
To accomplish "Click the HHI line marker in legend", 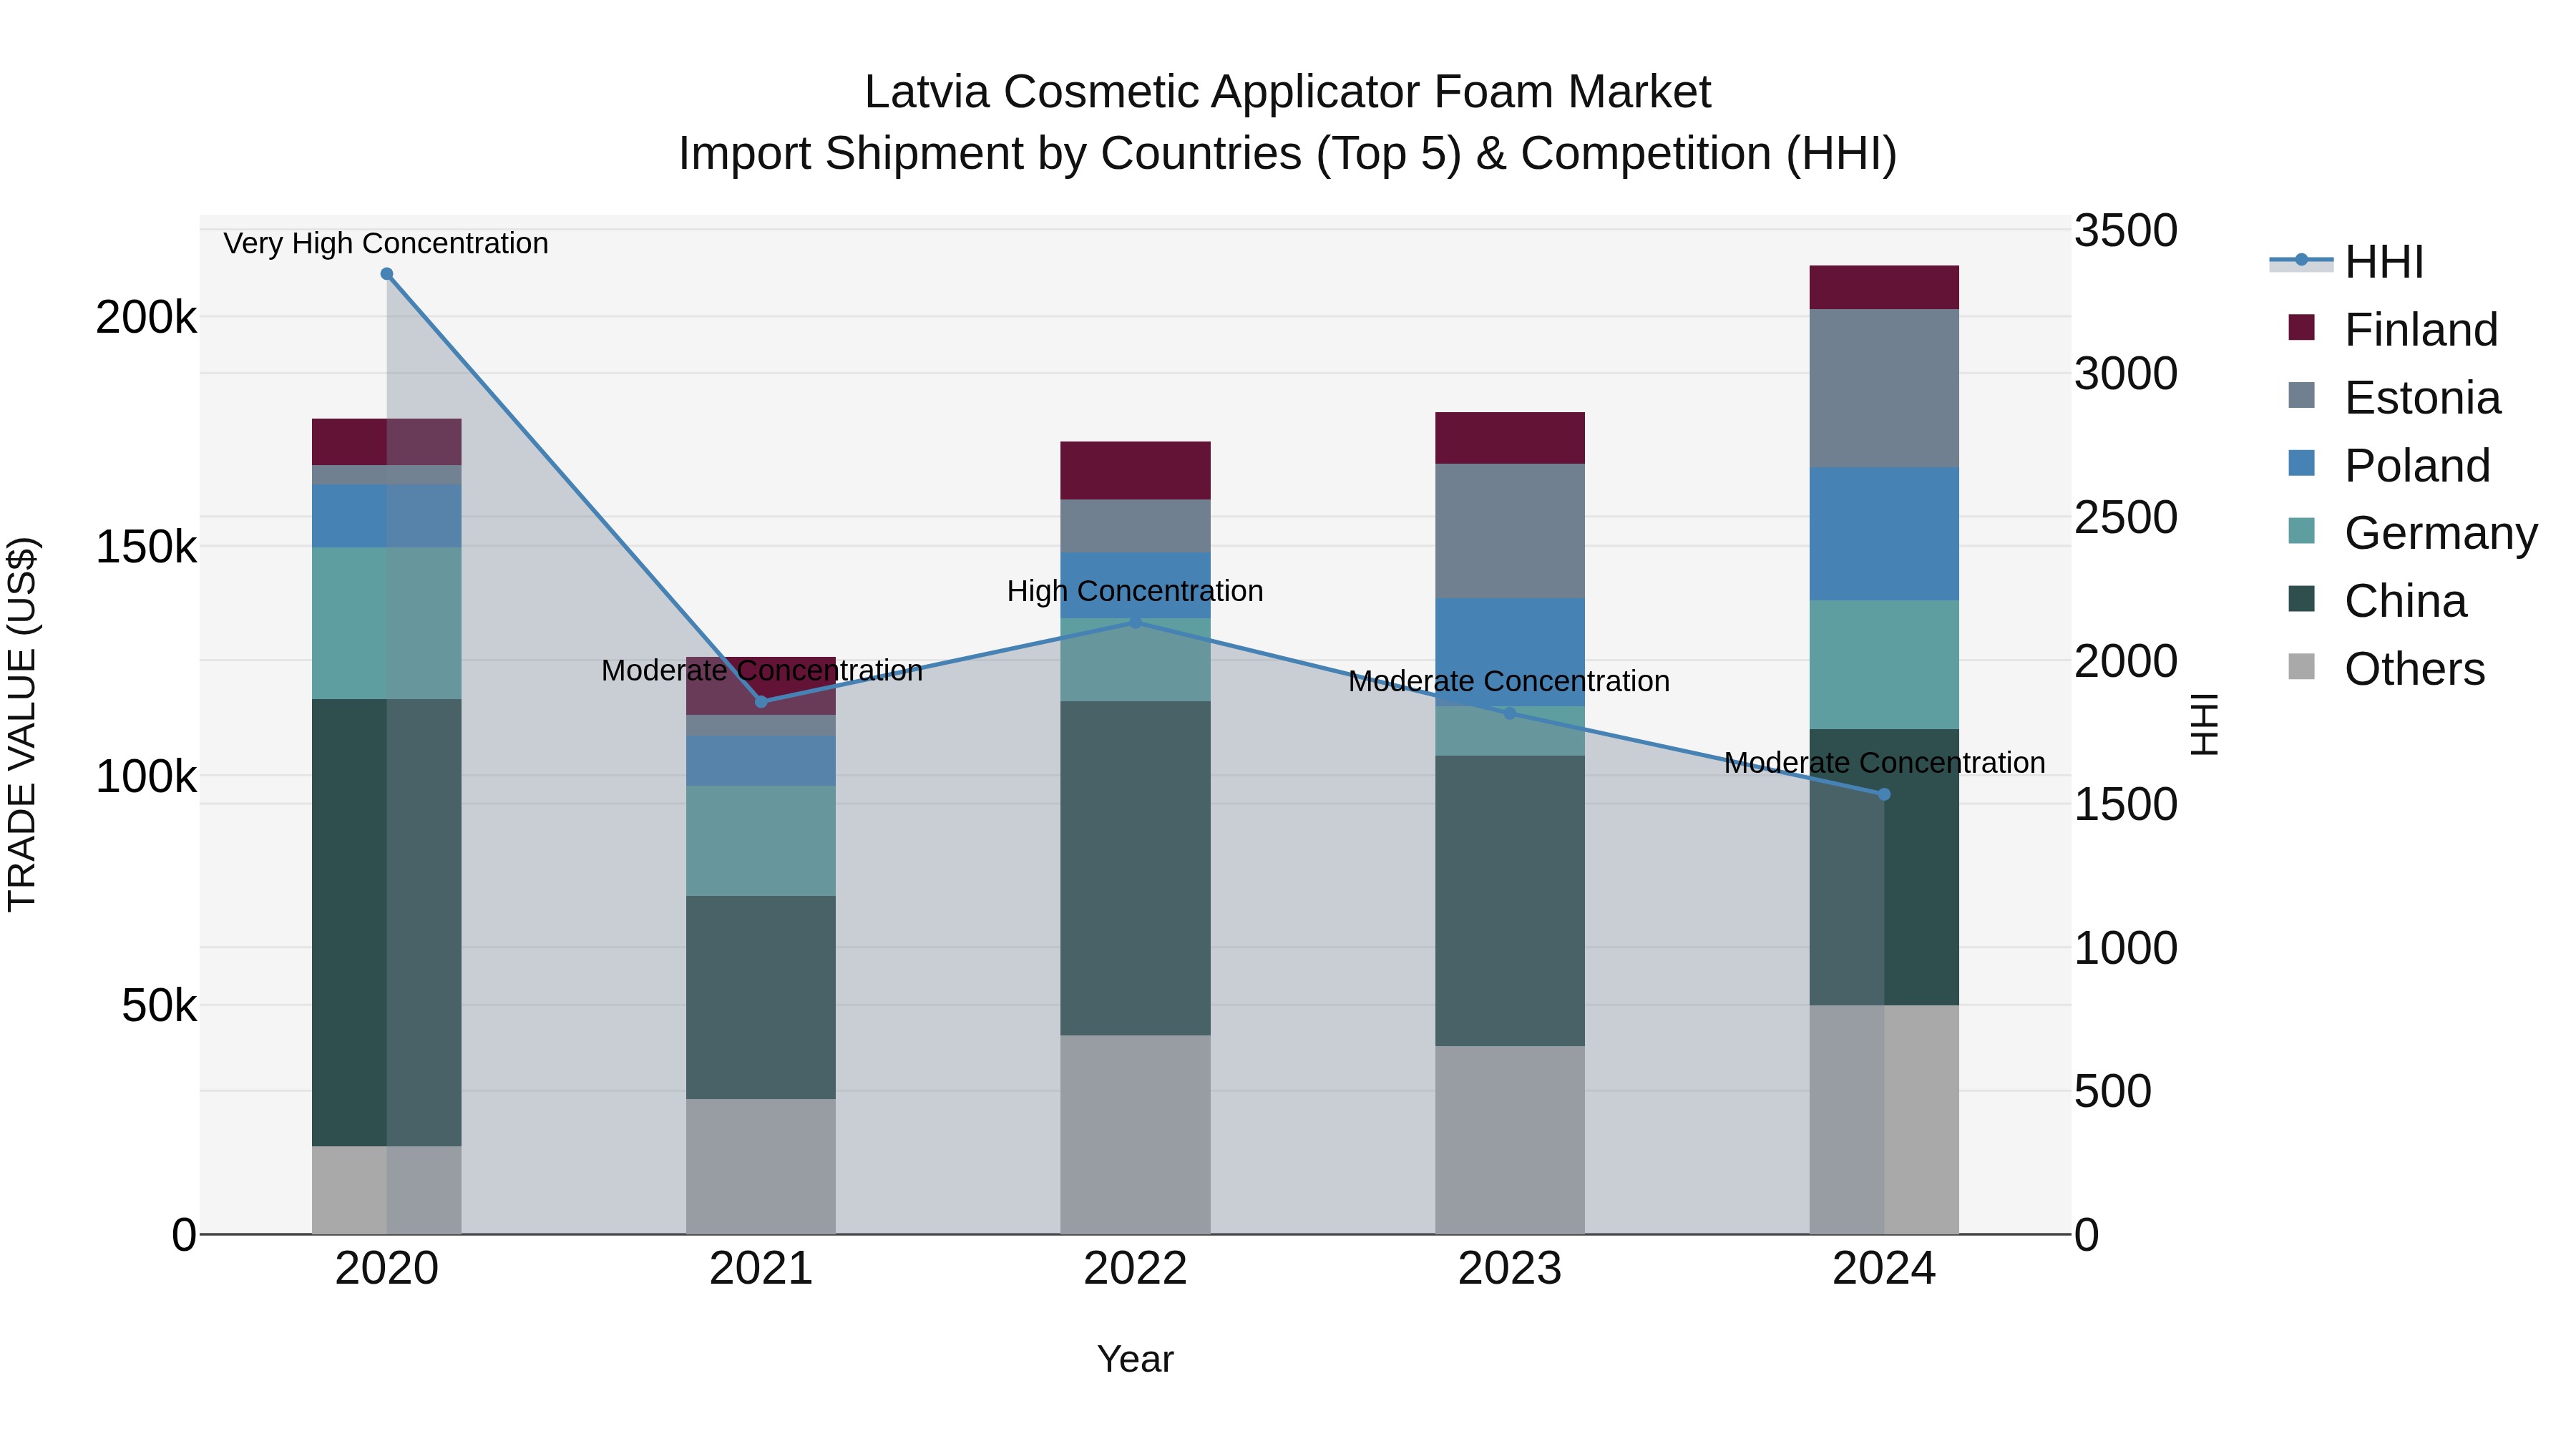I will 2301,260.
